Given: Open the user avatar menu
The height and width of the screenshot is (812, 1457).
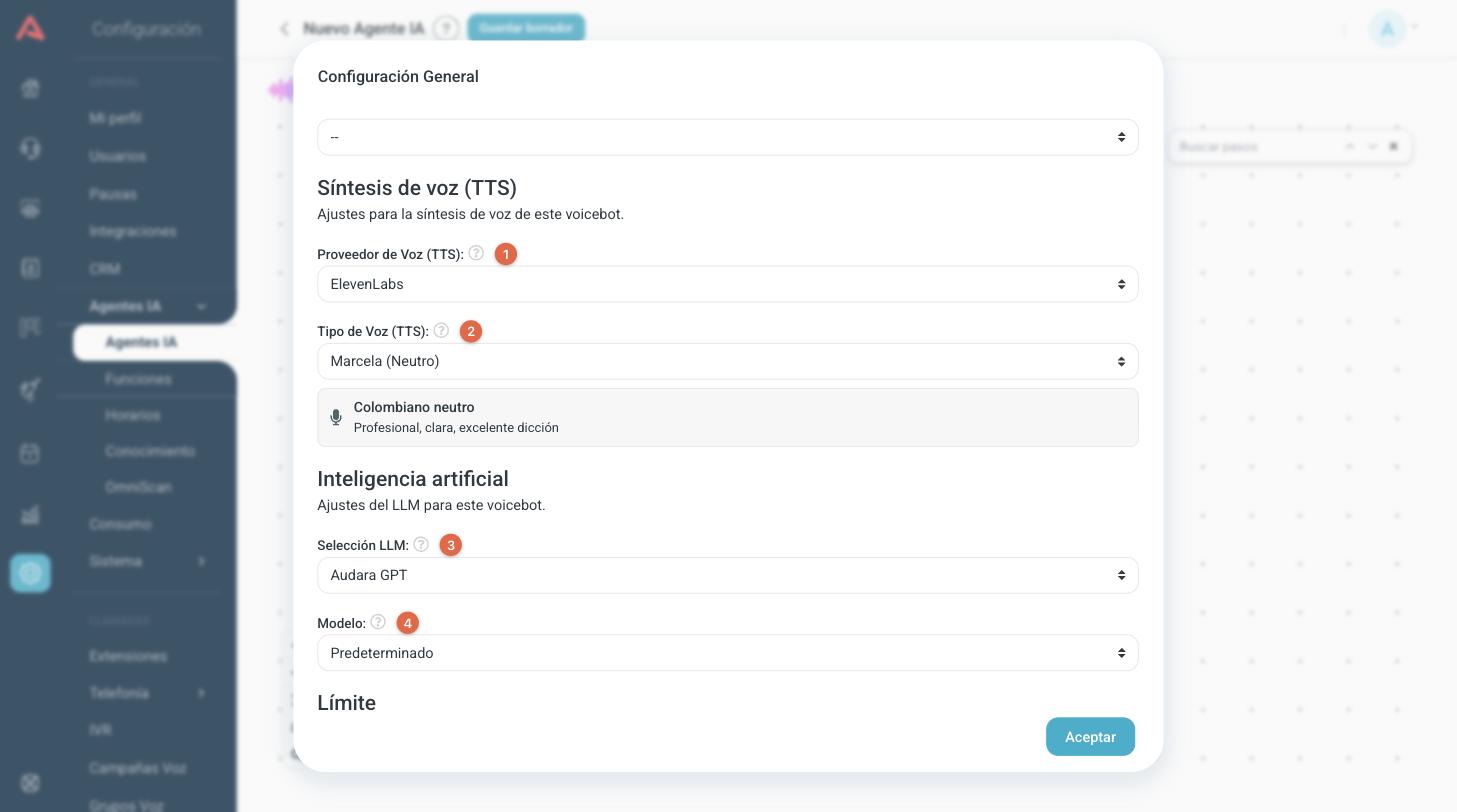Looking at the screenshot, I should pyautogui.click(x=1388, y=29).
